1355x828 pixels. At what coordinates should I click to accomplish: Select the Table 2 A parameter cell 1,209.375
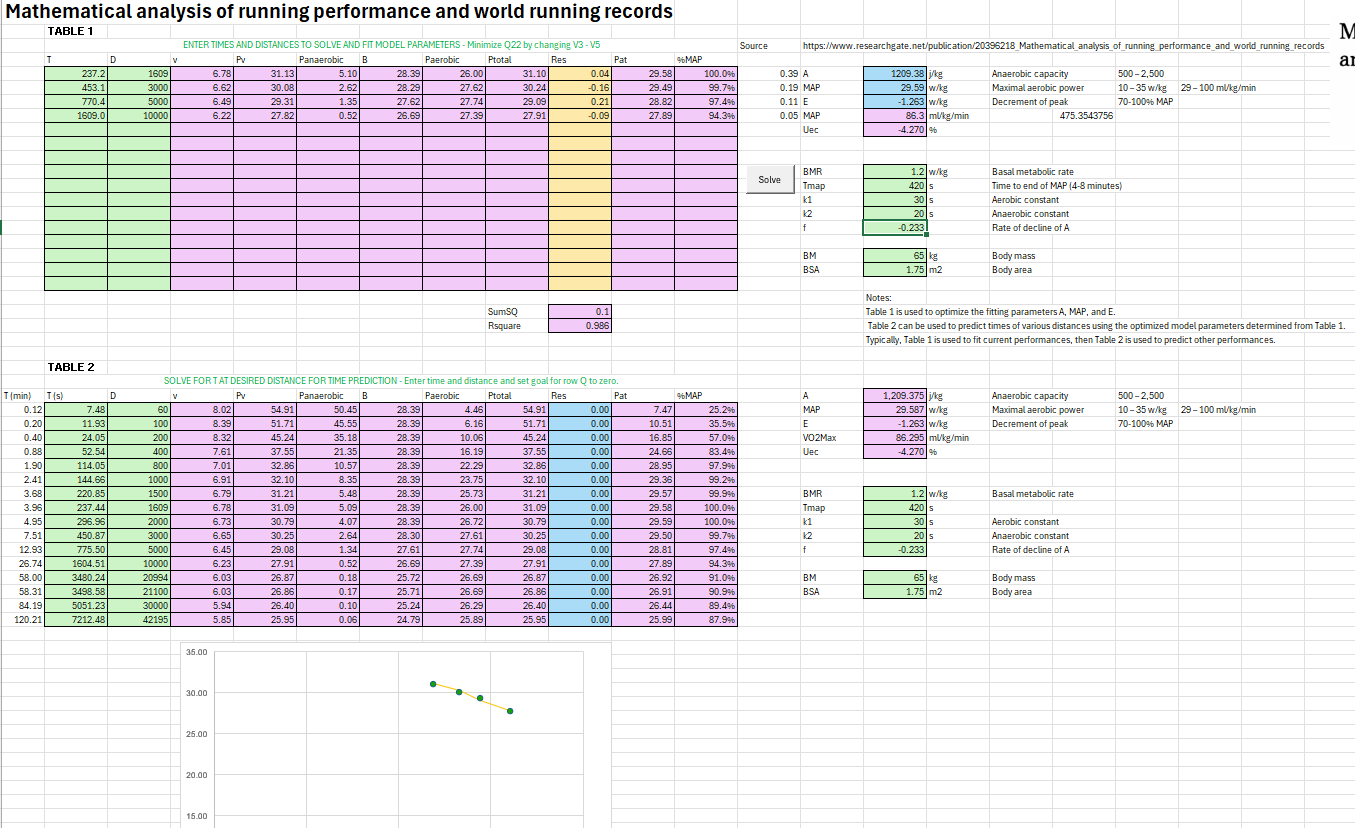895,396
